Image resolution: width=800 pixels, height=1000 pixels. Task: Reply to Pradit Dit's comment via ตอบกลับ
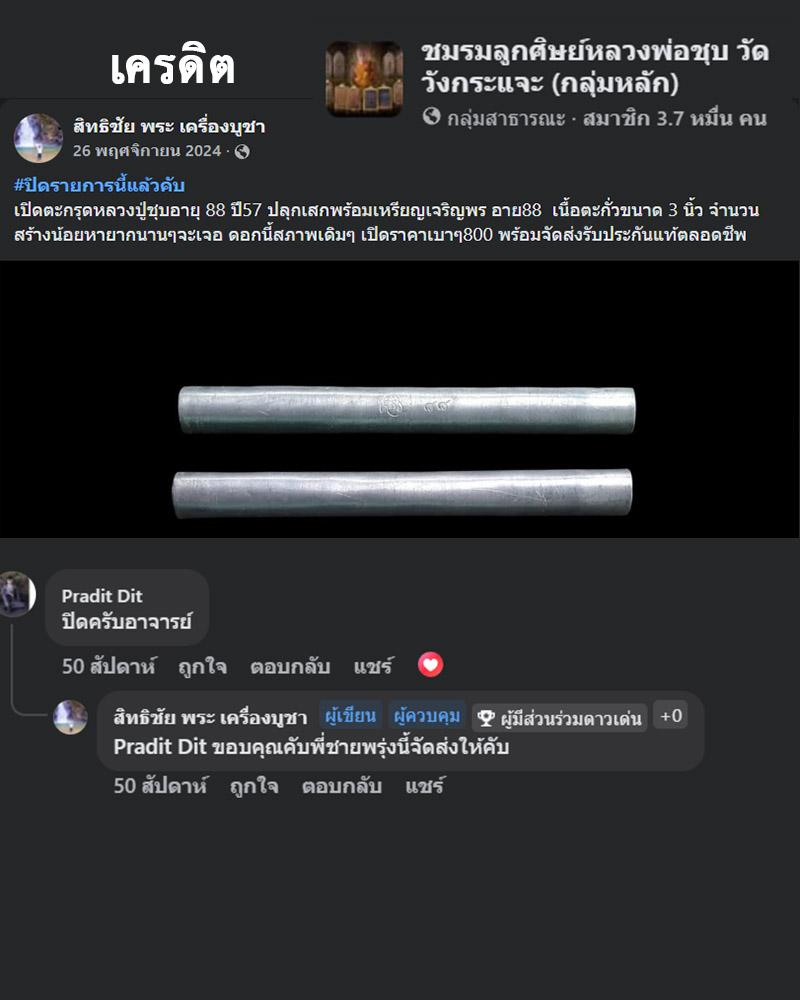[x=290, y=666]
